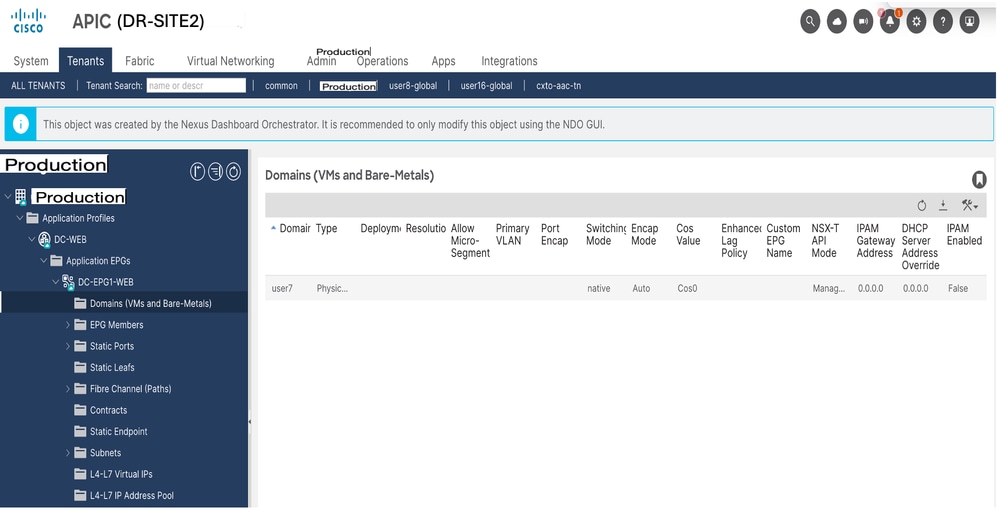
Task: Expand the Static Ports node
Action: point(68,346)
